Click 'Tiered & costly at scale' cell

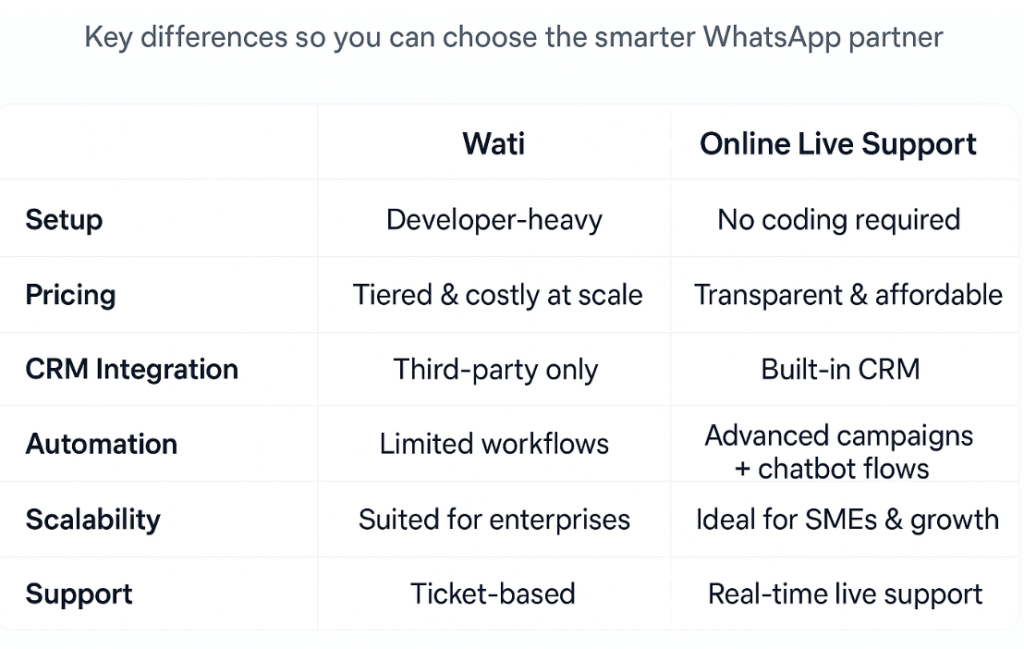pyautogui.click(x=497, y=295)
